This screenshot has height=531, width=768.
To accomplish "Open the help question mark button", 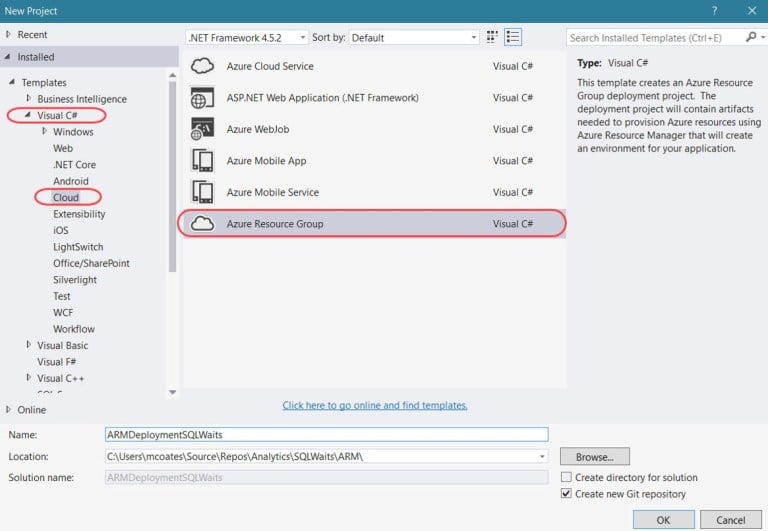I will [715, 11].
